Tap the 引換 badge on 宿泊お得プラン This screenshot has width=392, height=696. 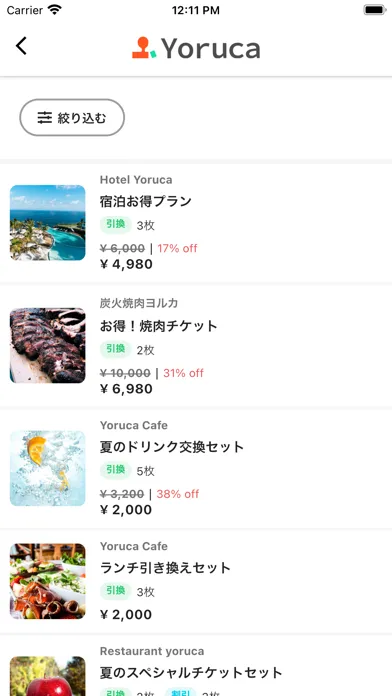(115, 225)
